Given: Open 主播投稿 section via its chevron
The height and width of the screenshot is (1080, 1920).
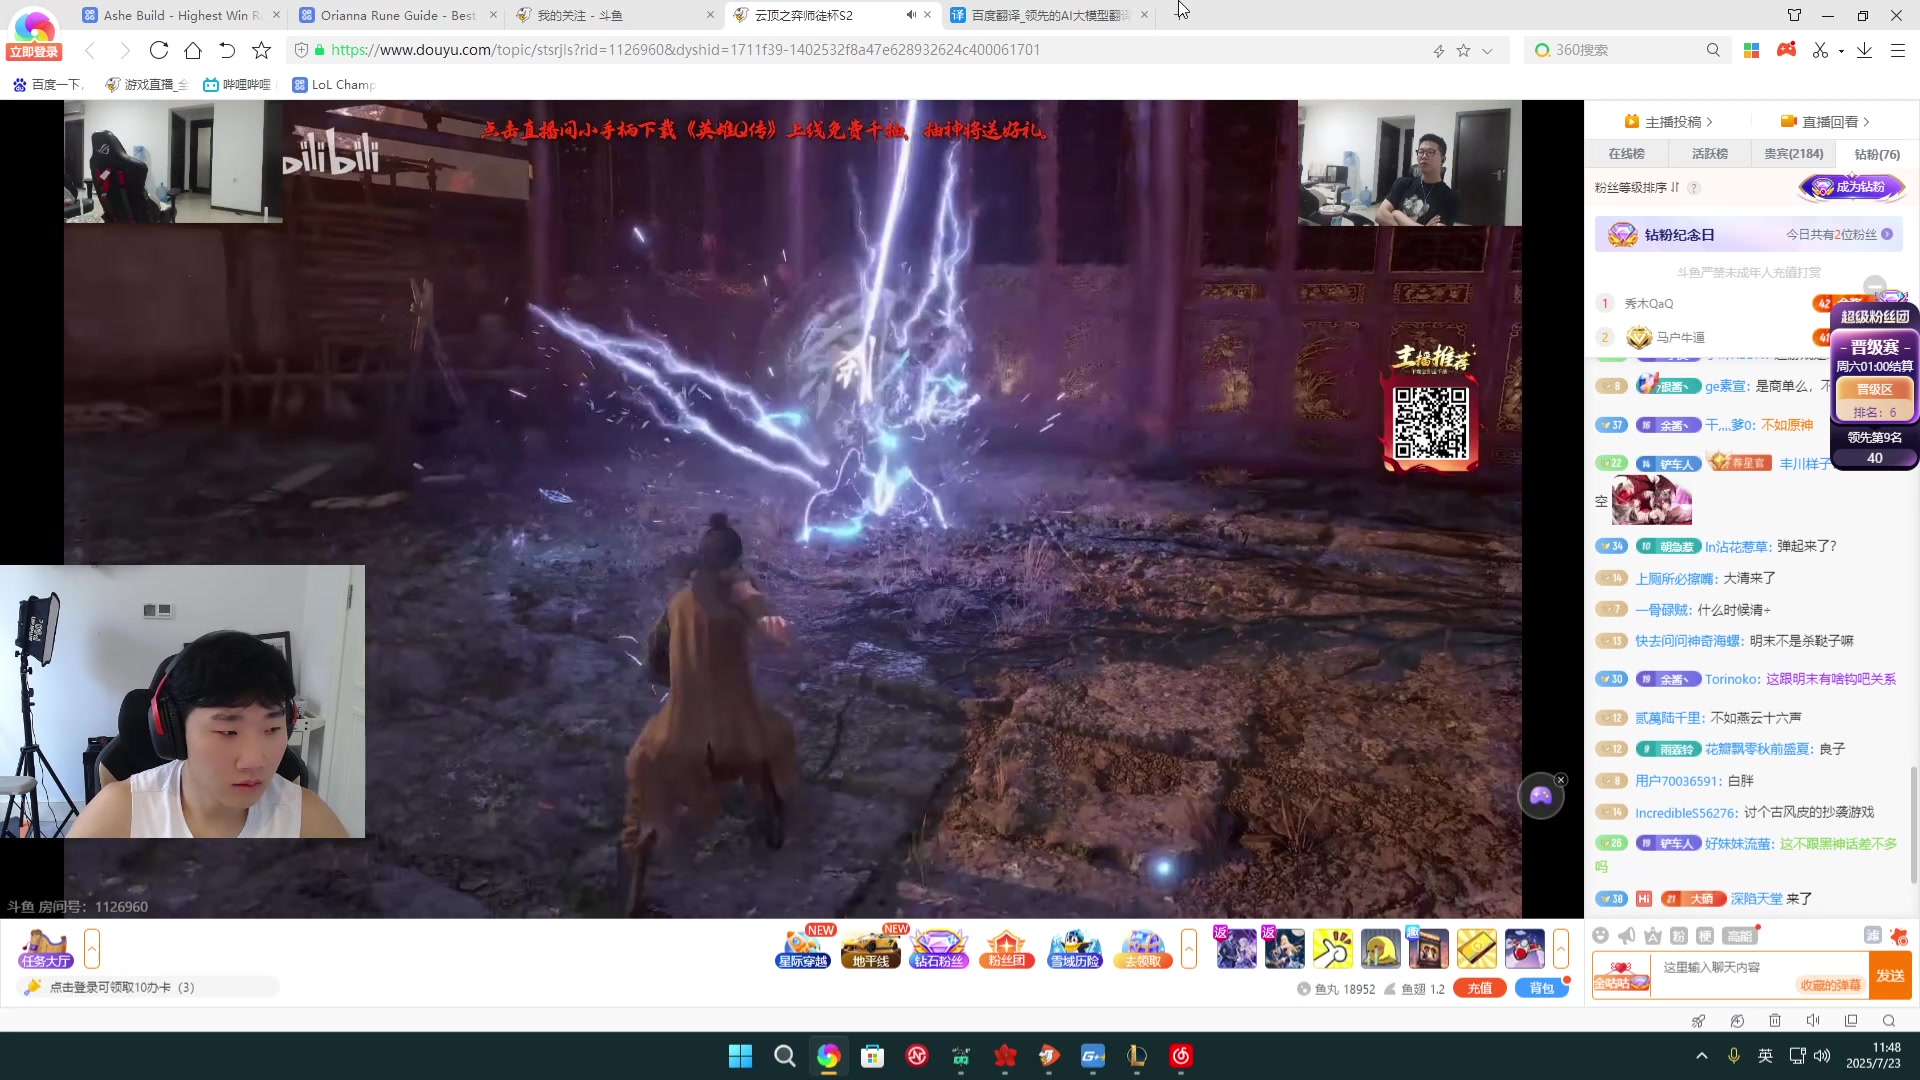Looking at the screenshot, I should coord(1710,122).
